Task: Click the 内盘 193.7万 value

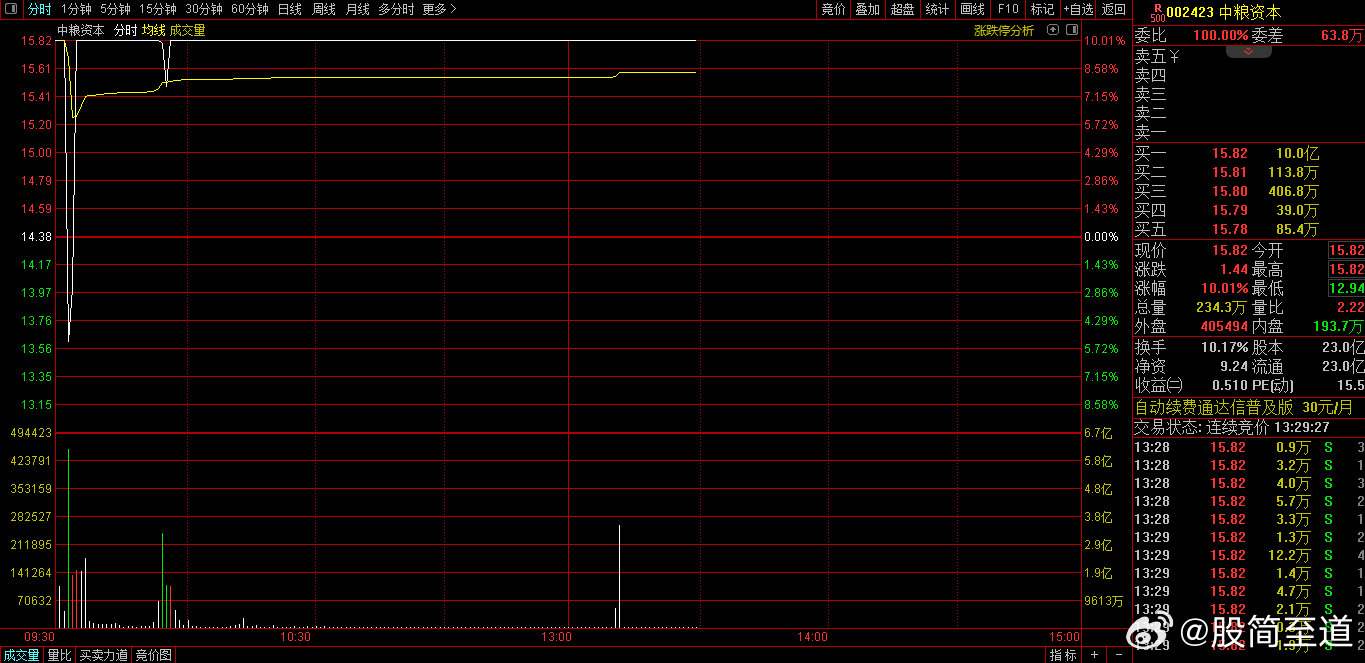Action: (1338, 326)
